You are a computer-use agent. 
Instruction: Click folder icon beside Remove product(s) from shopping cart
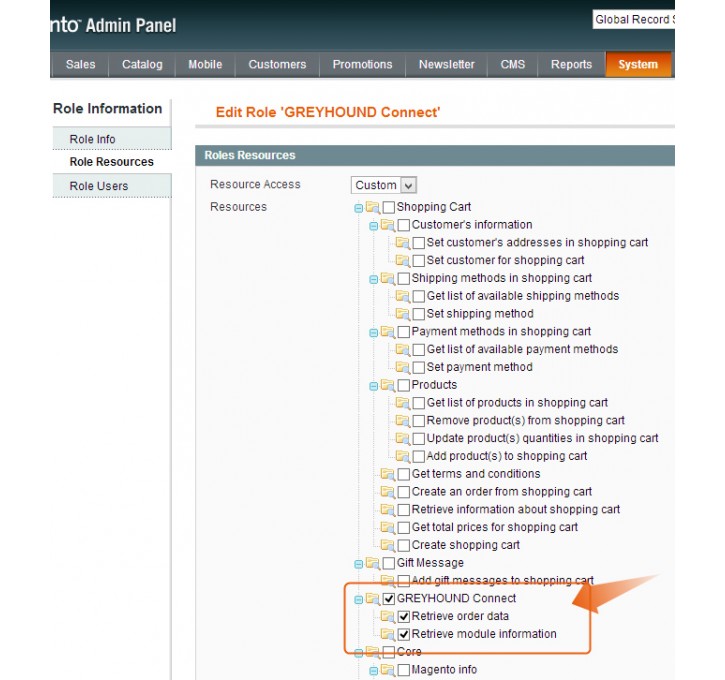click(x=402, y=421)
